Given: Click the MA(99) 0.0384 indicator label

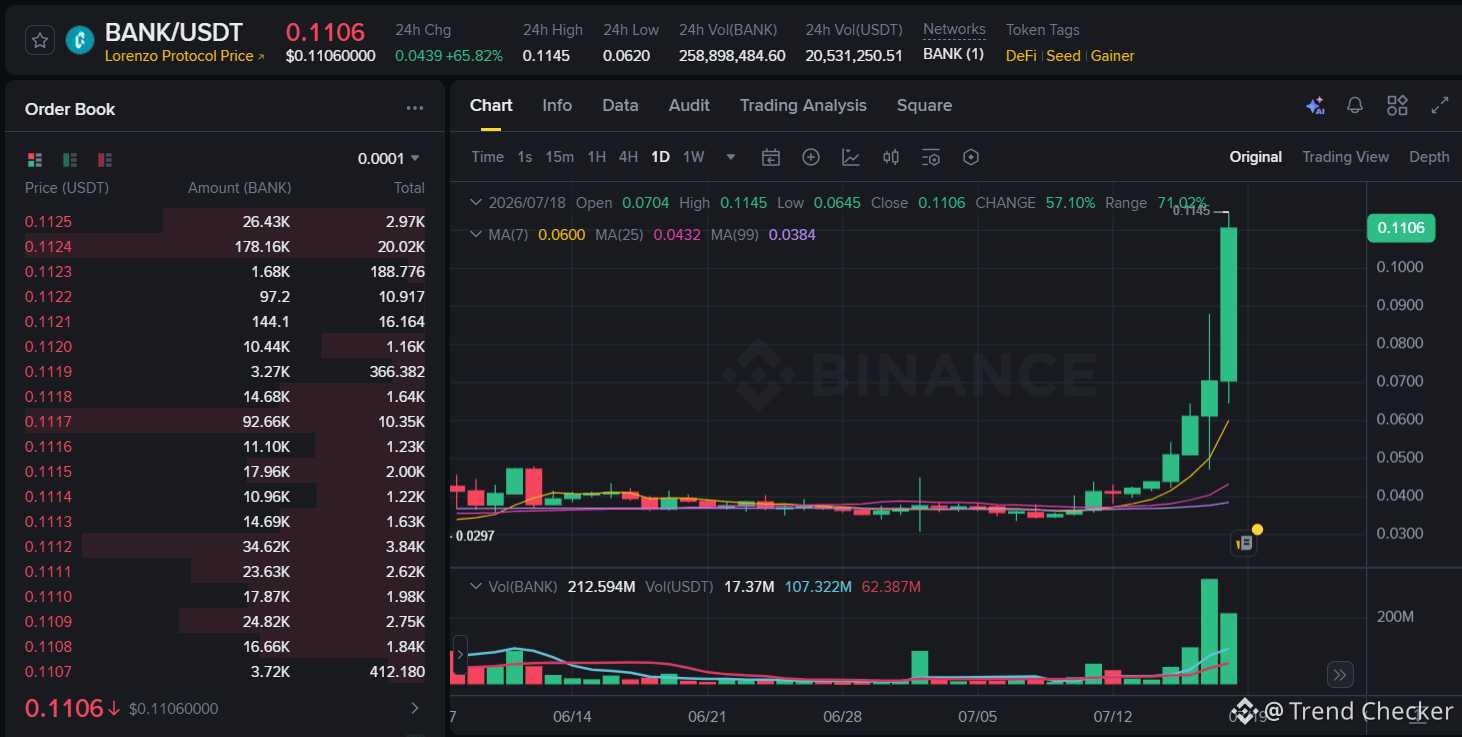Looking at the screenshot, I should click(x=764, y=235).
